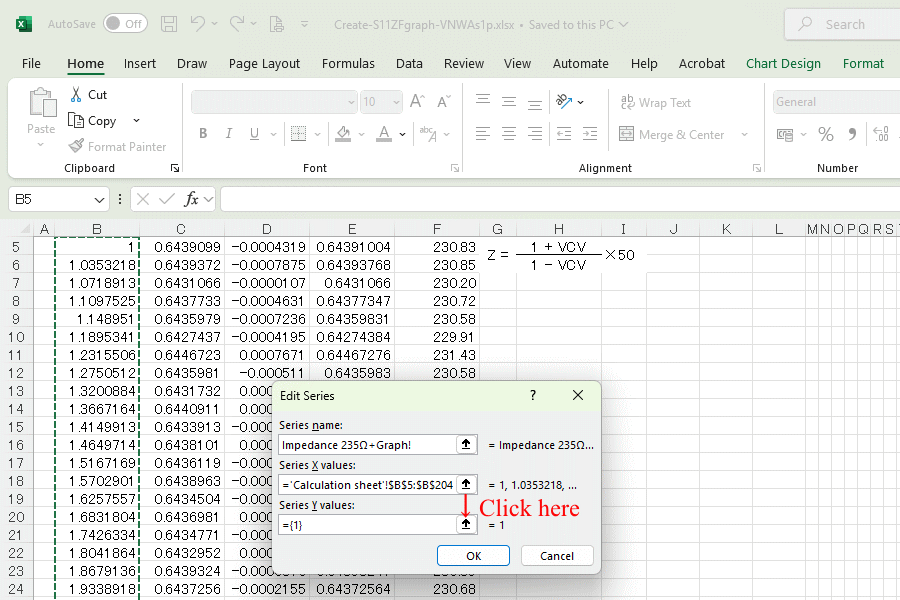Click the Save disk icon
This screenshot has width=900, height=600.
[169, 24]
